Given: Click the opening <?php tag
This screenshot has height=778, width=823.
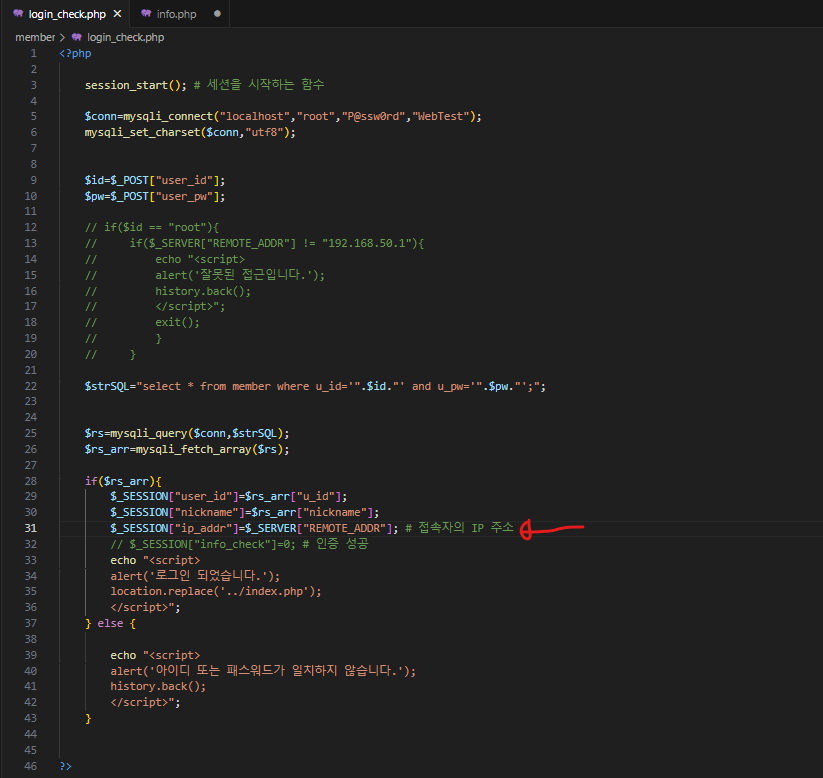Looking at the screenshot, I should tap(75, 54).
